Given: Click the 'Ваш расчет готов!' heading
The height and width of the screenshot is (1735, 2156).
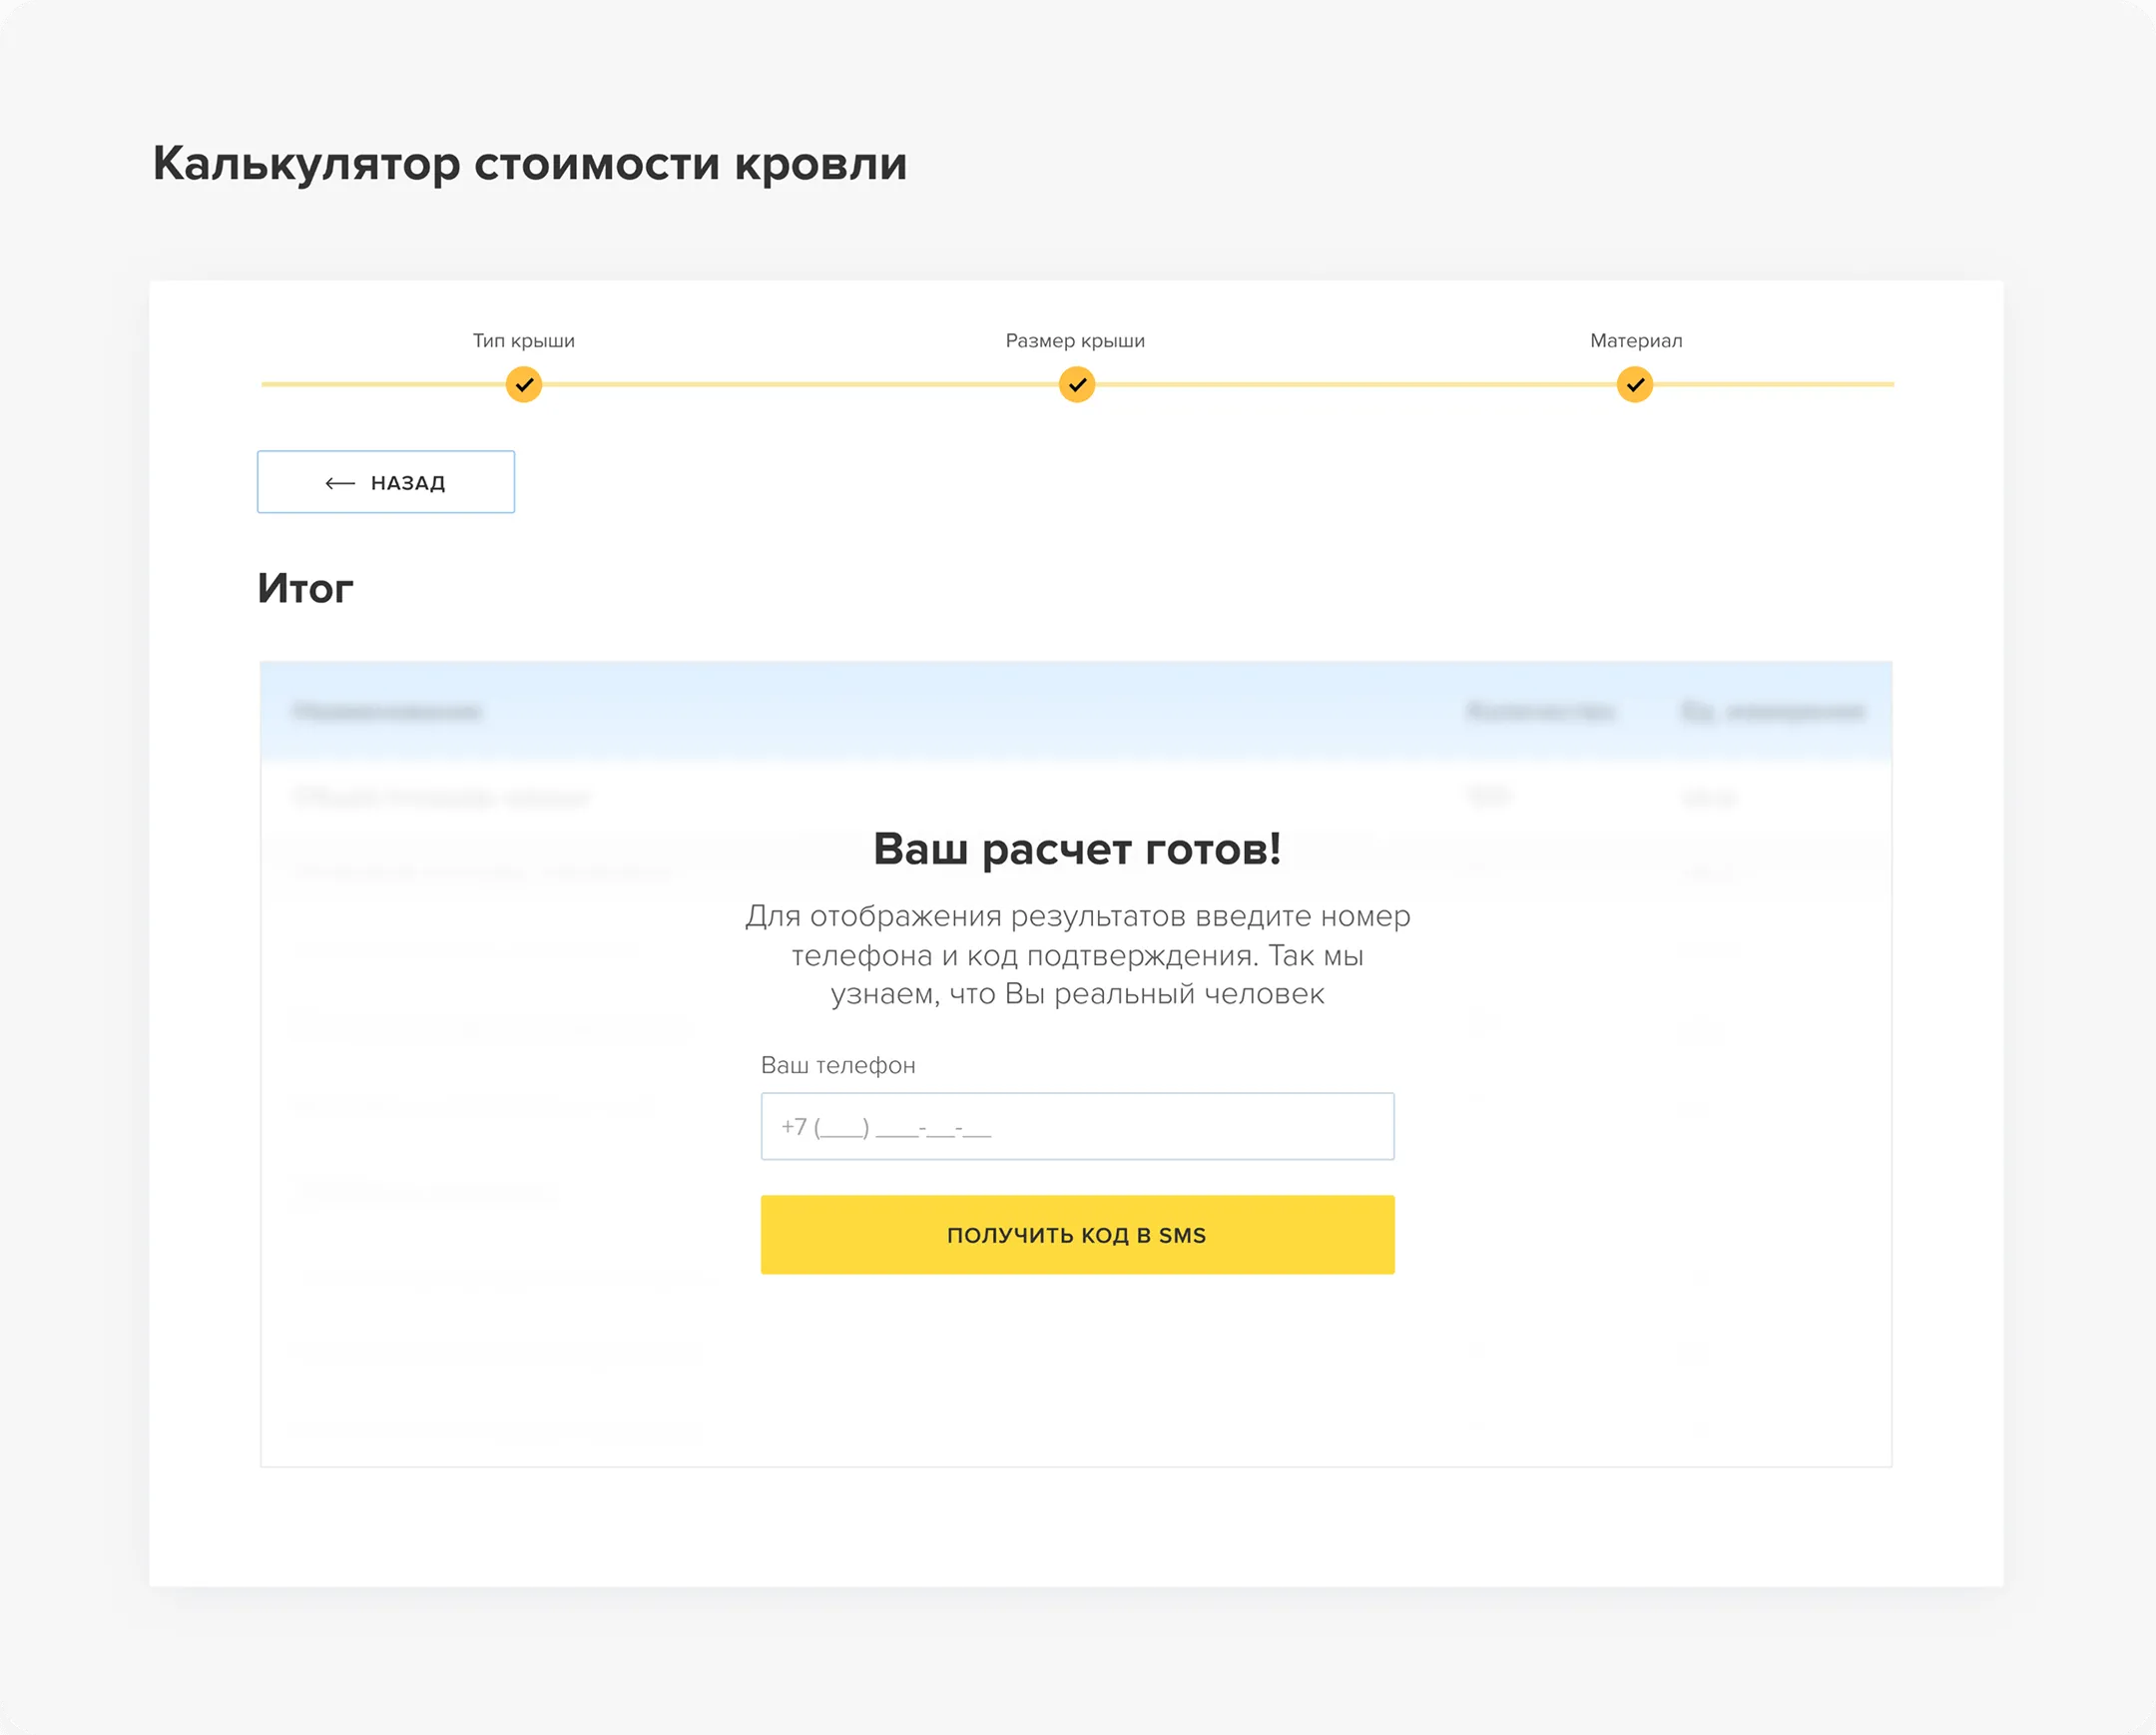Looking at the screenshot, I should (1077, 849).
